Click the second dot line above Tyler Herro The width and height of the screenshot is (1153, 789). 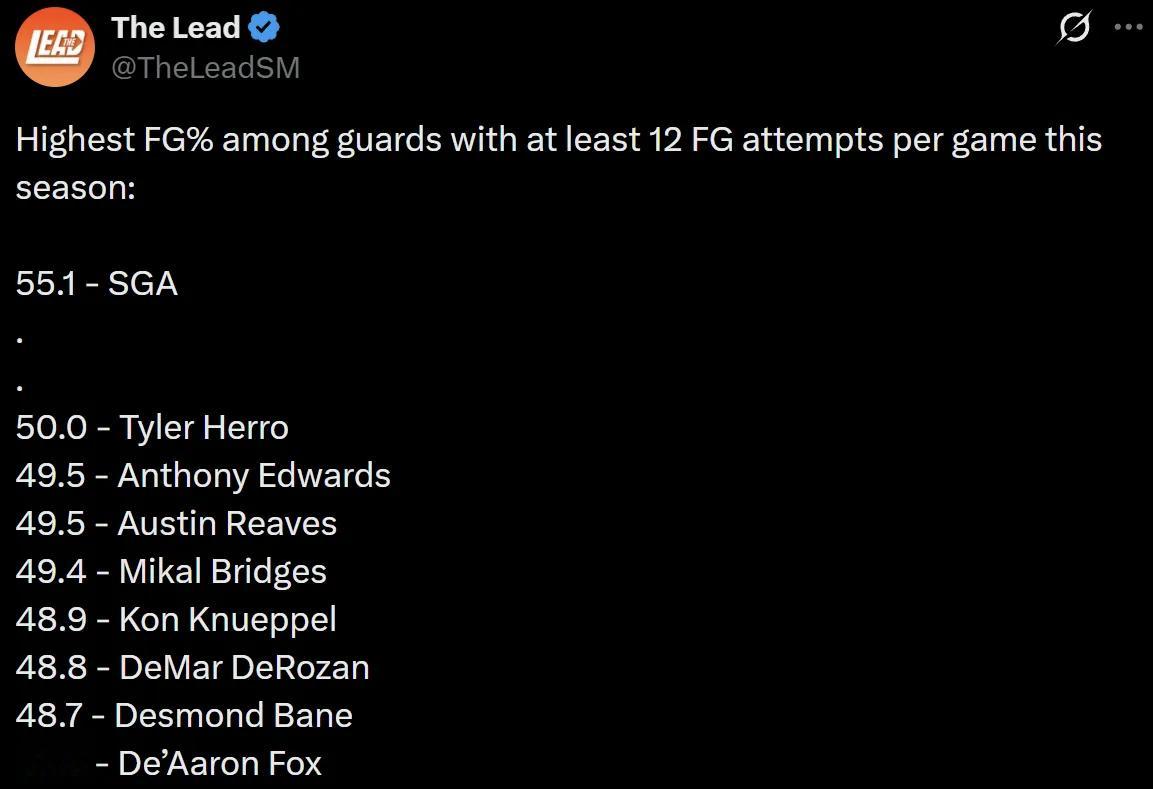[x=21, y=387]
